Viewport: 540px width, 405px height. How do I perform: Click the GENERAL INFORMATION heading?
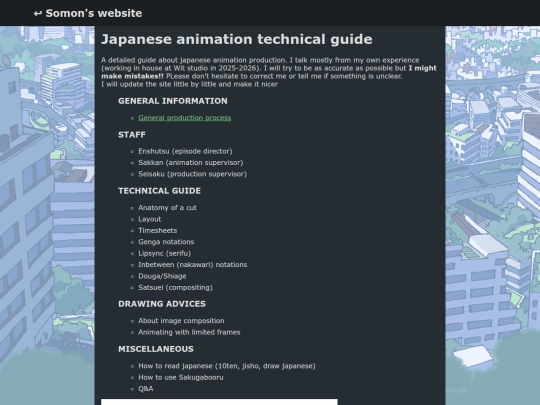click(x=173, y=101)
